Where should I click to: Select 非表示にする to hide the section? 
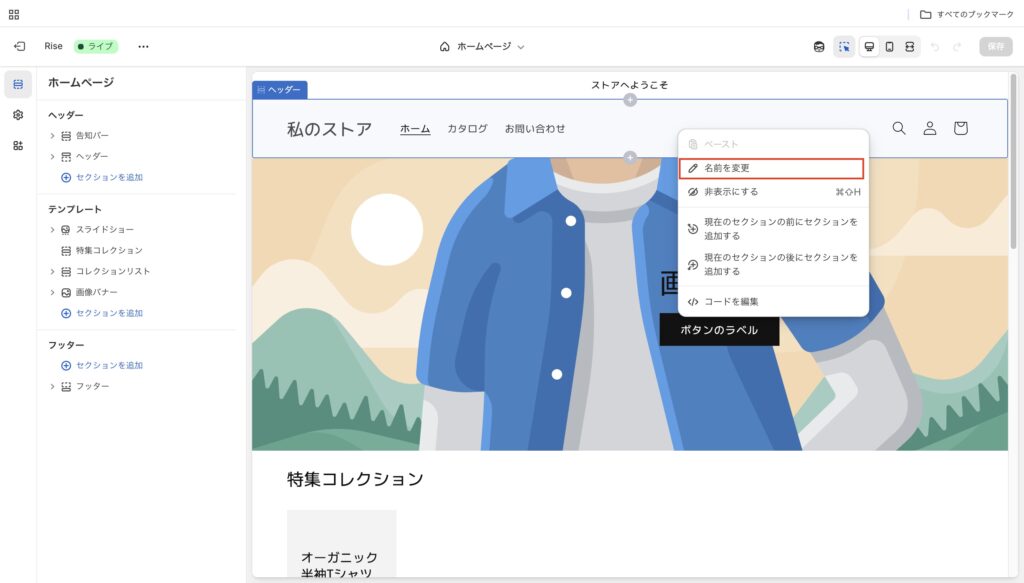[x=731, y=192]
